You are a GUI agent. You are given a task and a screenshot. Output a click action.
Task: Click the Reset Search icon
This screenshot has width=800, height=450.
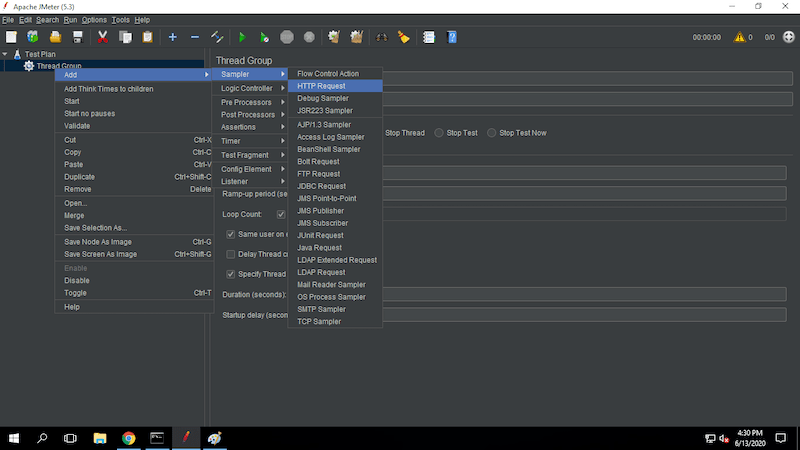(x=404, y=37)
